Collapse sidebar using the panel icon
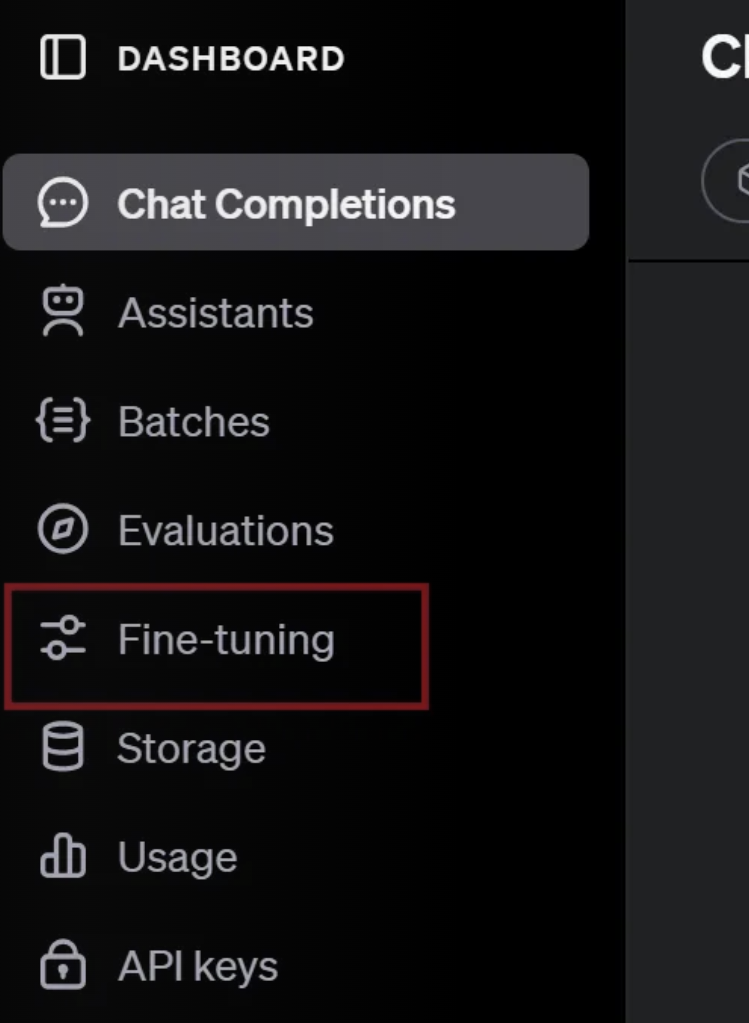749x1023 pixels. 63,57
